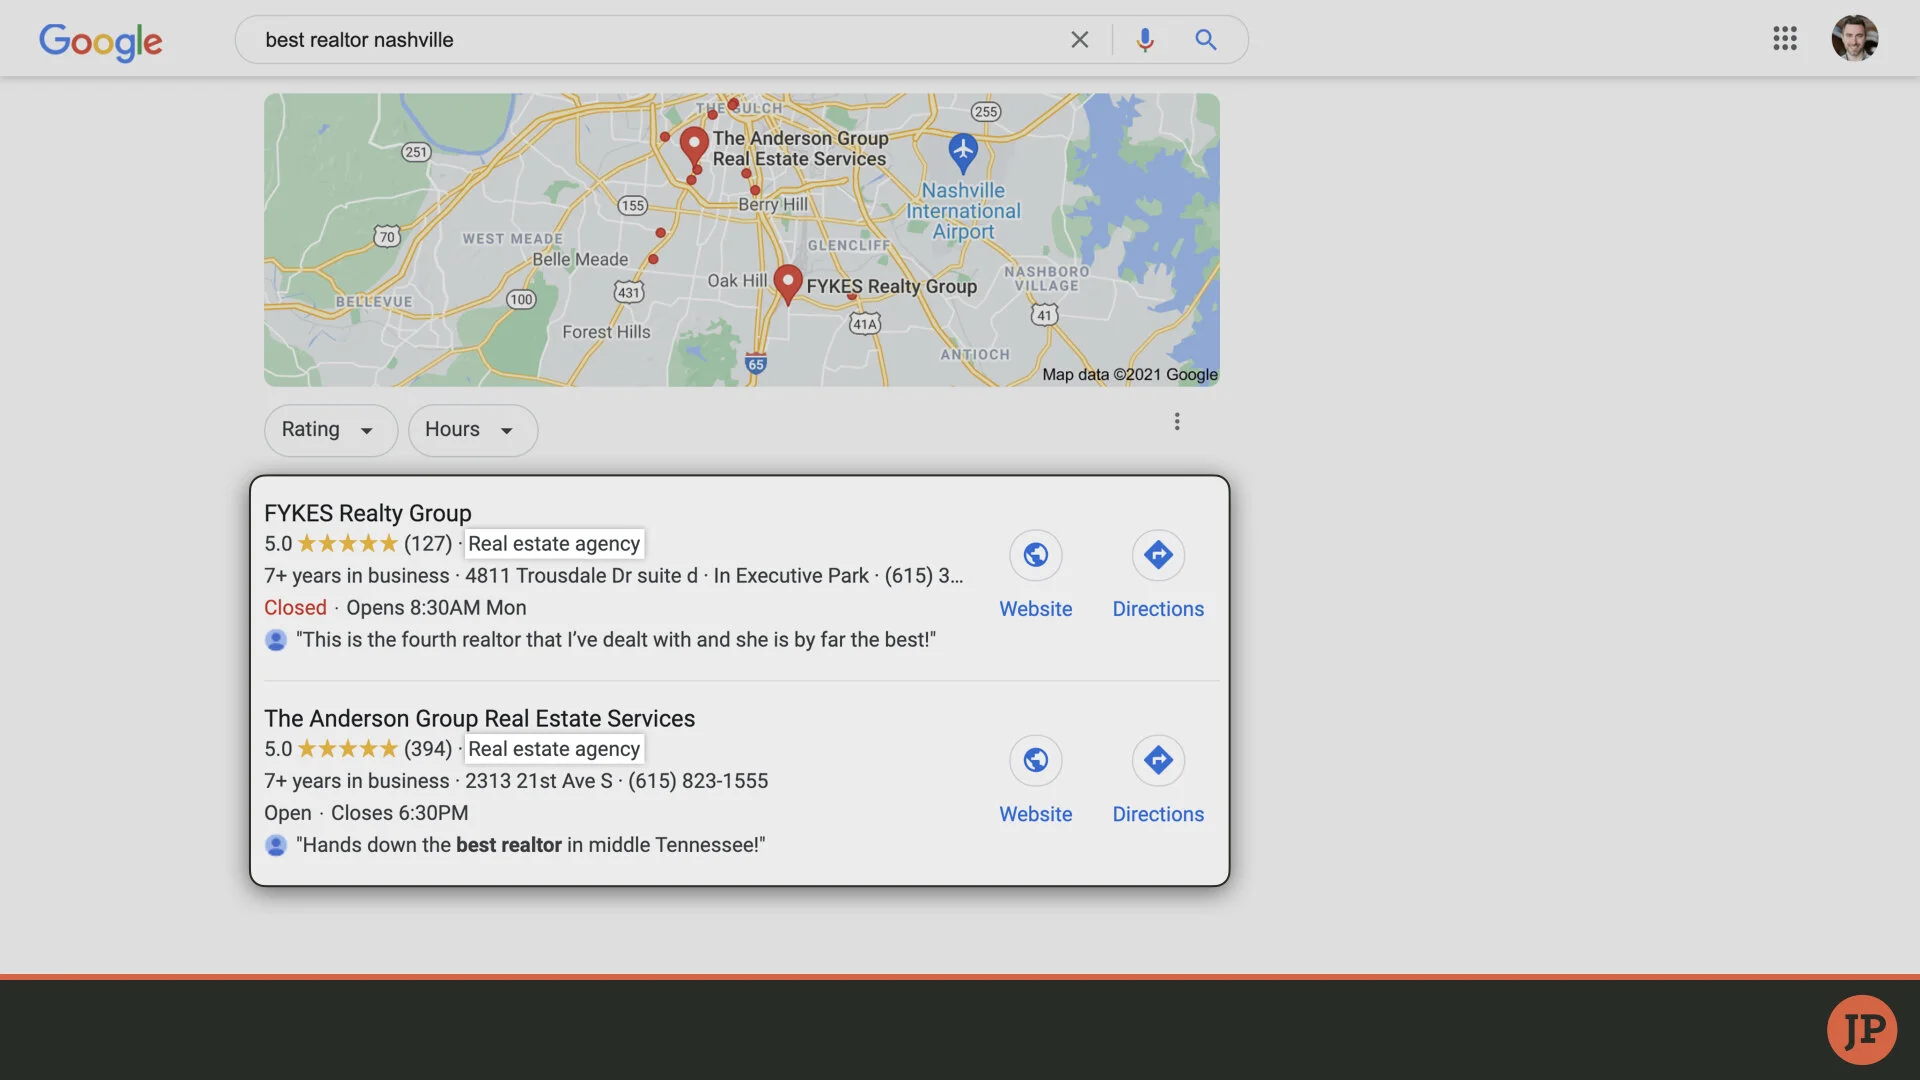This screenshot has width=1920, height=1080.
Task: Get directions to FYKES Realty Group
Action: pyautogui.click(x=1158, y=555)
